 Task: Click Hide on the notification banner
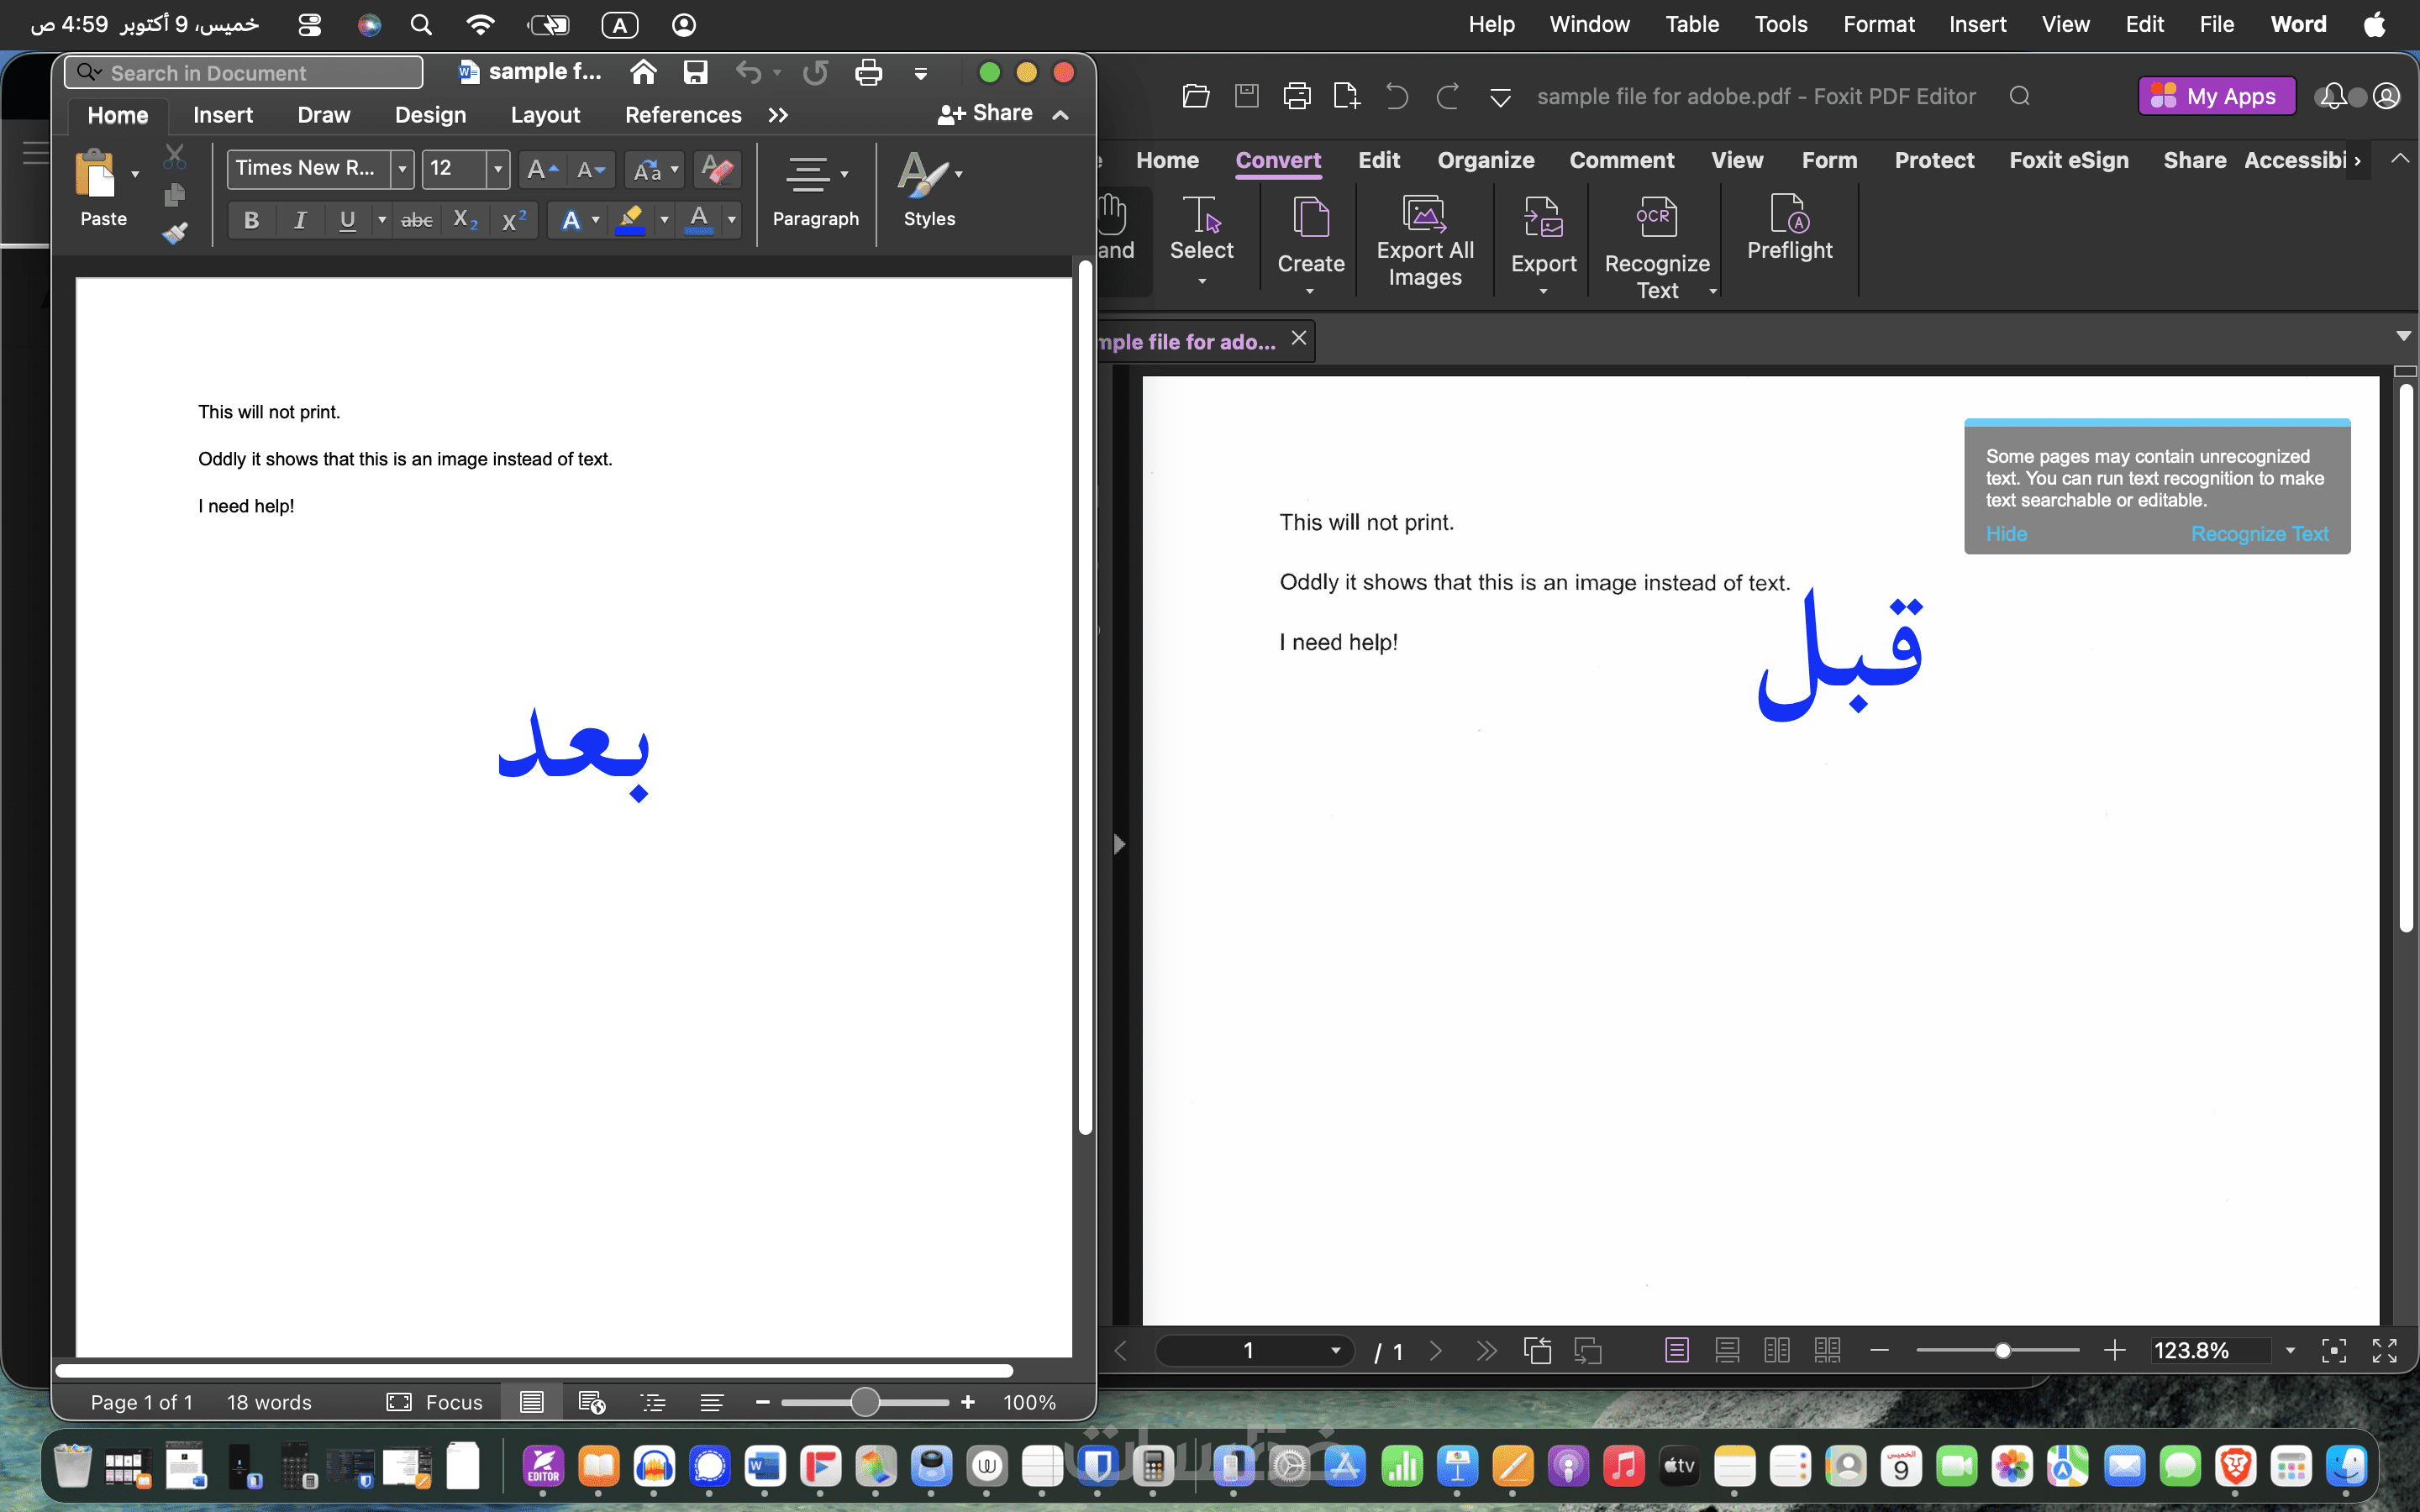[2006, 534]
